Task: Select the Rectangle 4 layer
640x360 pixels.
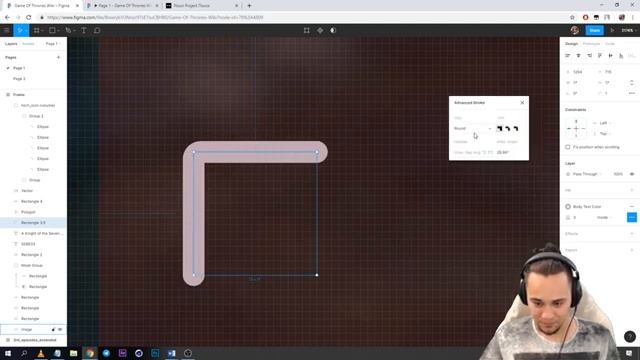Action: (33, 201)
